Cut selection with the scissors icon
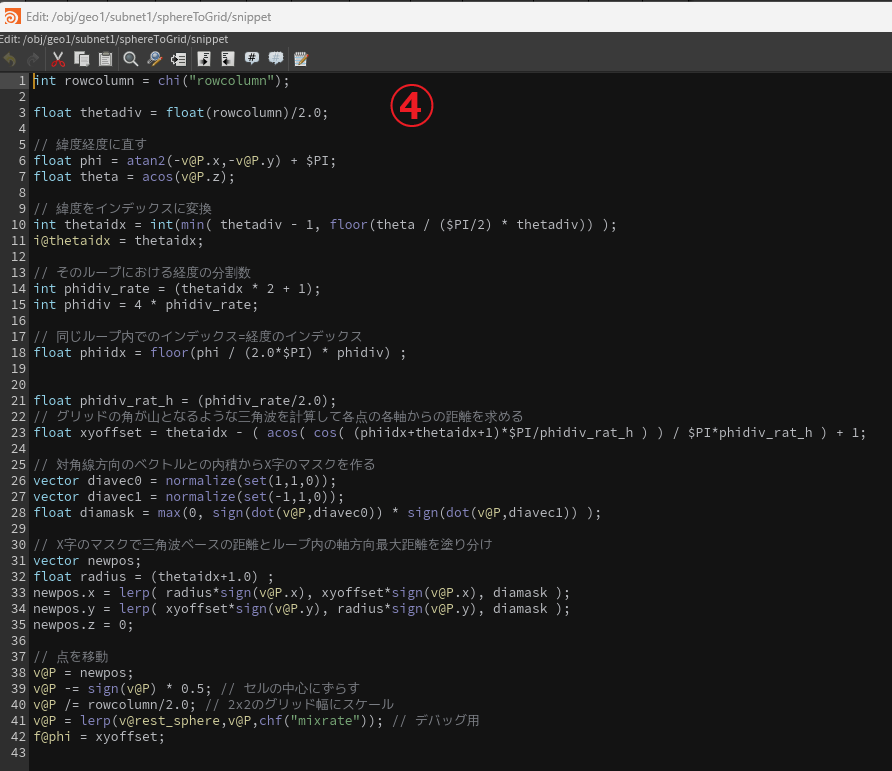Viewport: 892px width, 771px height. (58, 59)
